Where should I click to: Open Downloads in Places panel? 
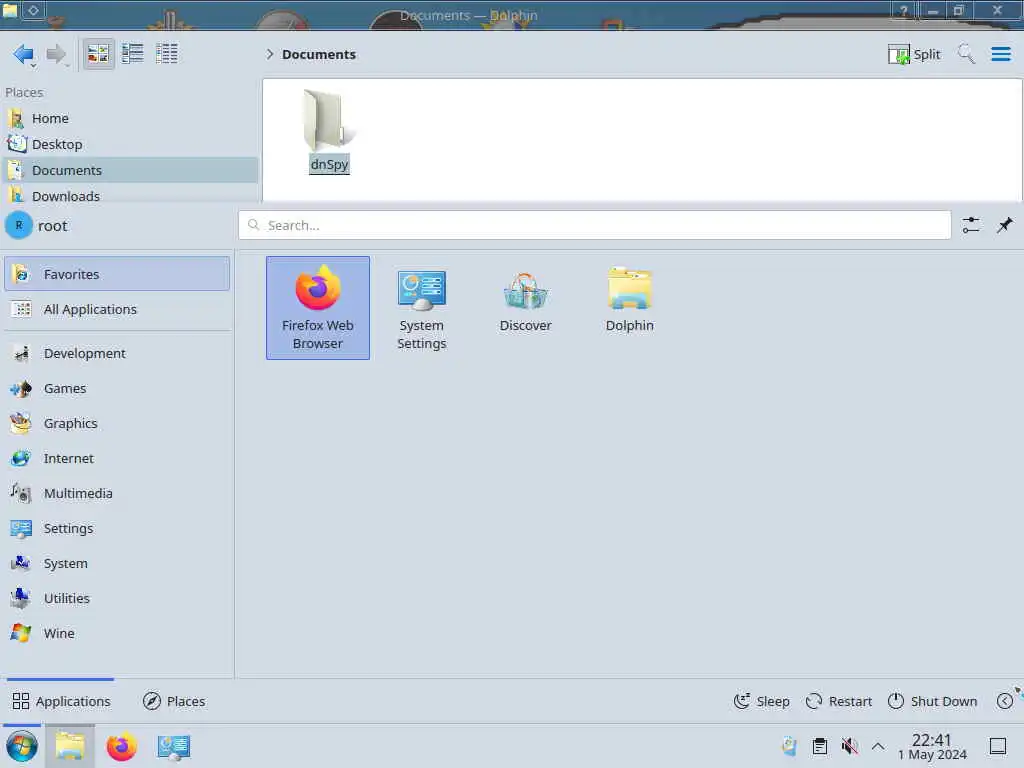tap(131, 195)
